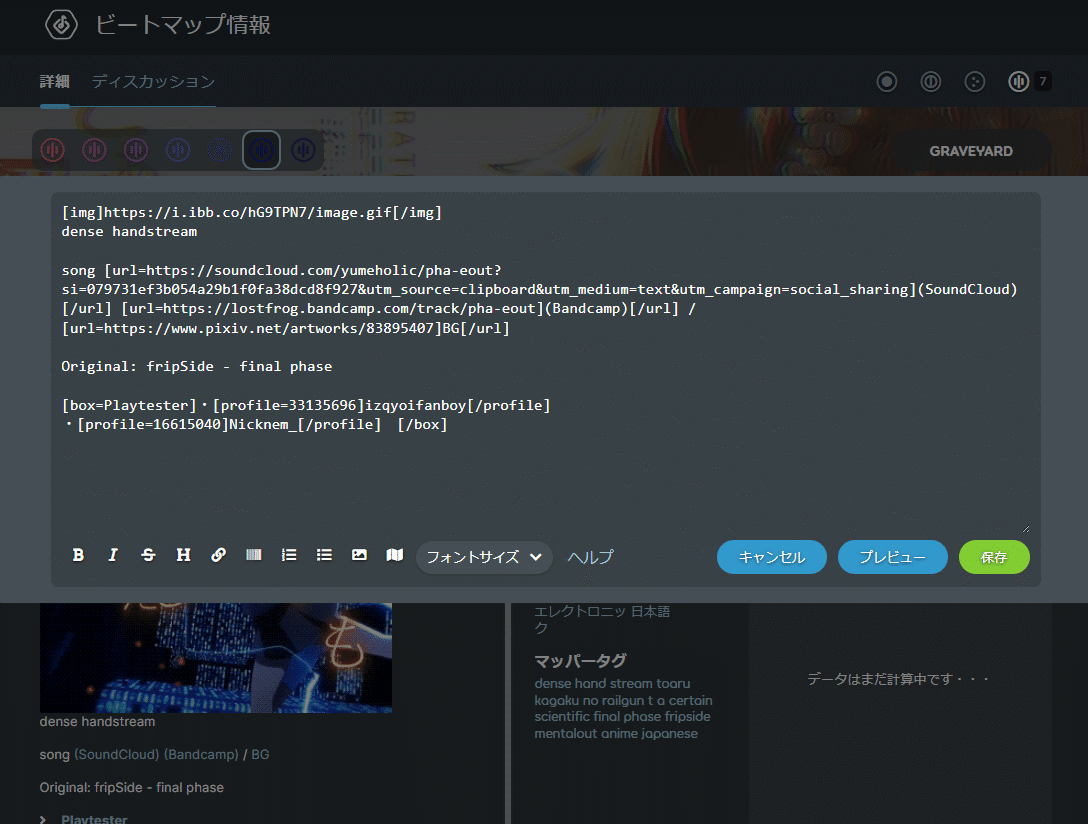Switch to the ディスカッション tab
This screenshot has height=824, width=1088.
pos(153,82)
